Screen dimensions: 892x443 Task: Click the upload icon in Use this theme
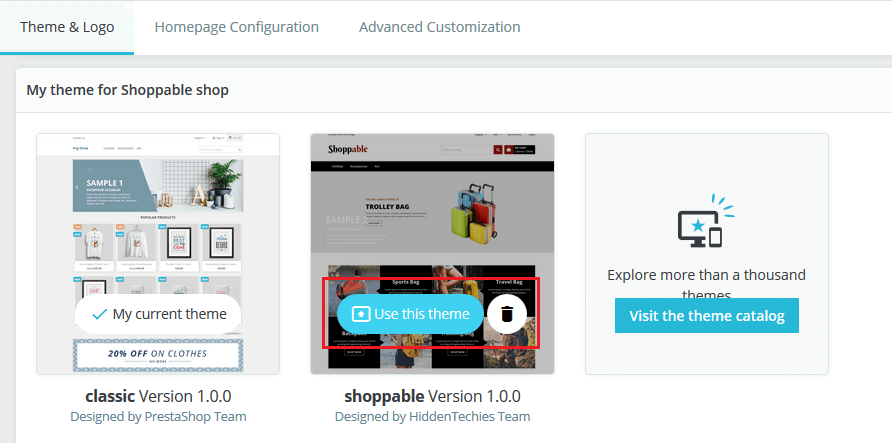pos(361,314)
